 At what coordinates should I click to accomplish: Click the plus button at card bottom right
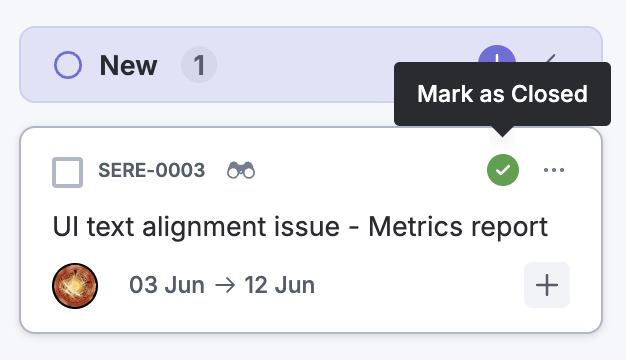click(x=547, y=285)
